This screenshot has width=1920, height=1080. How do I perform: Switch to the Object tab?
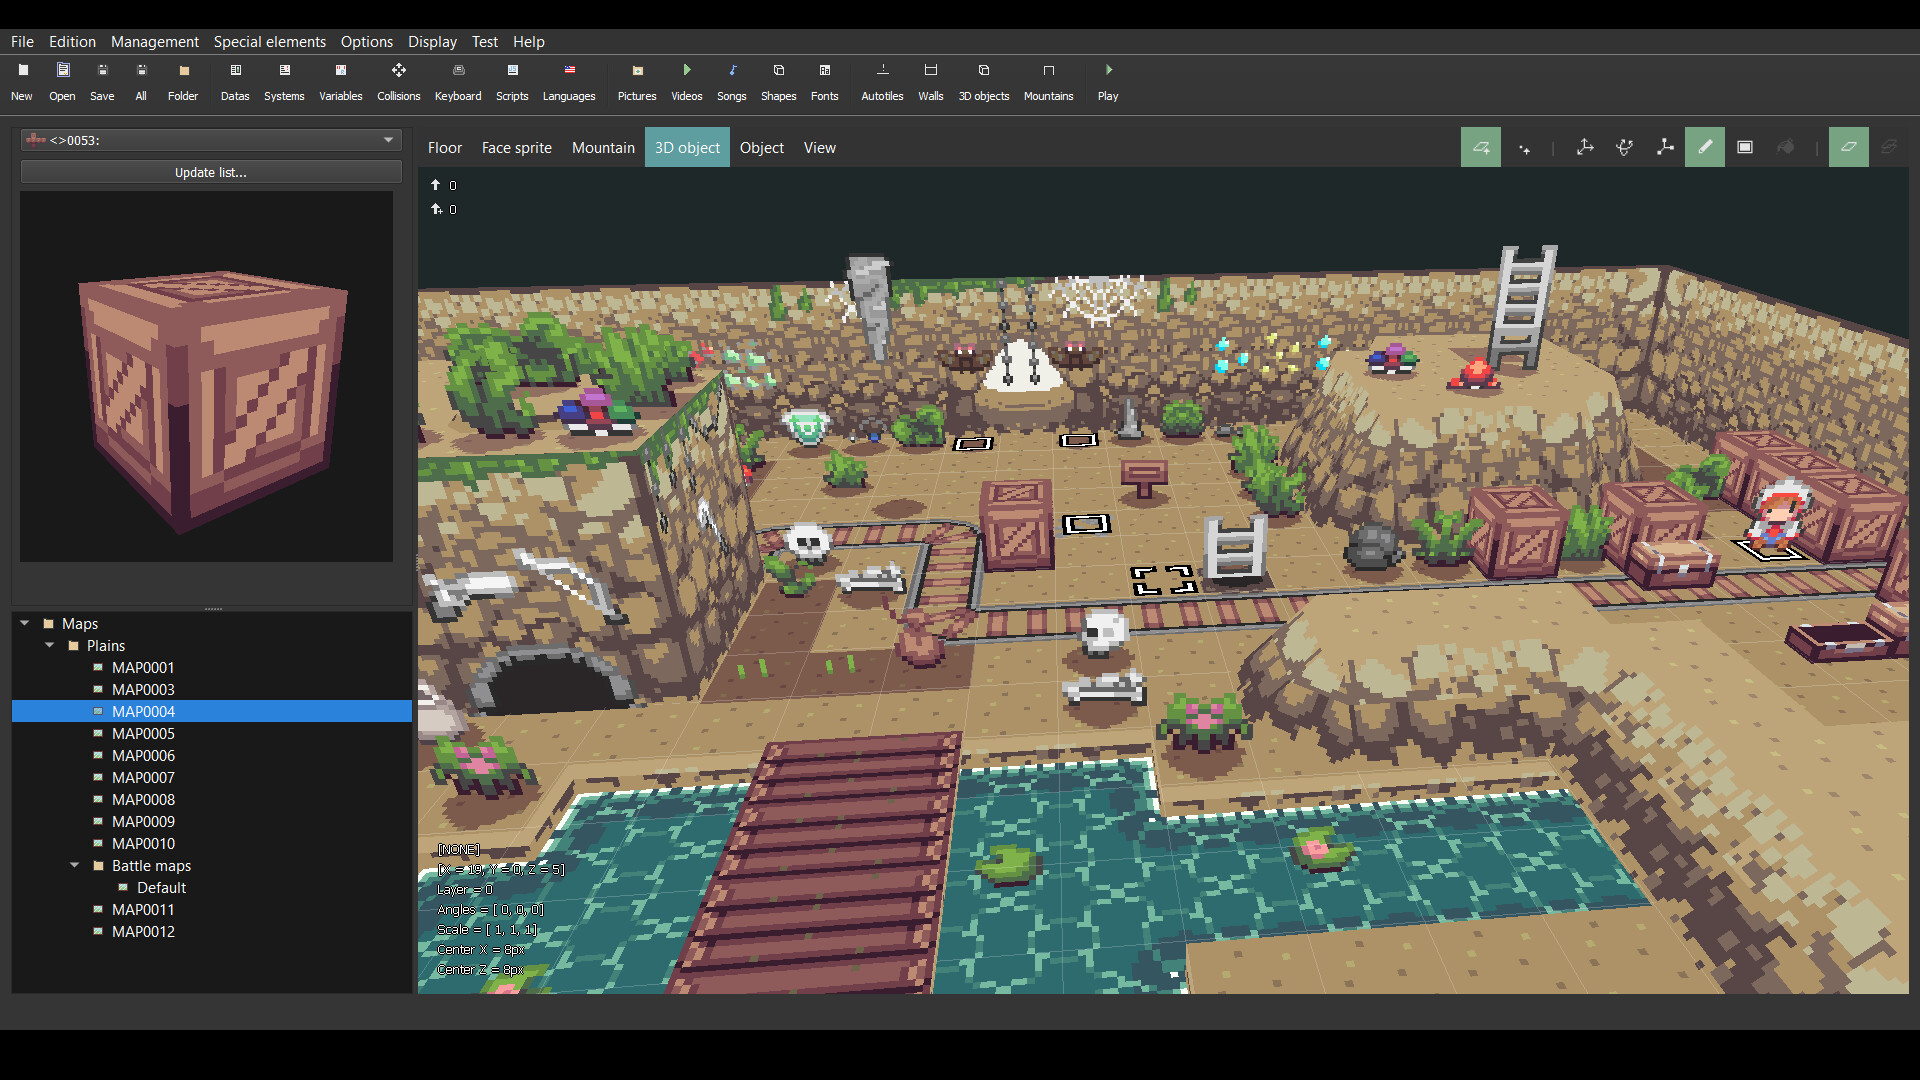(x=761, y=146)
